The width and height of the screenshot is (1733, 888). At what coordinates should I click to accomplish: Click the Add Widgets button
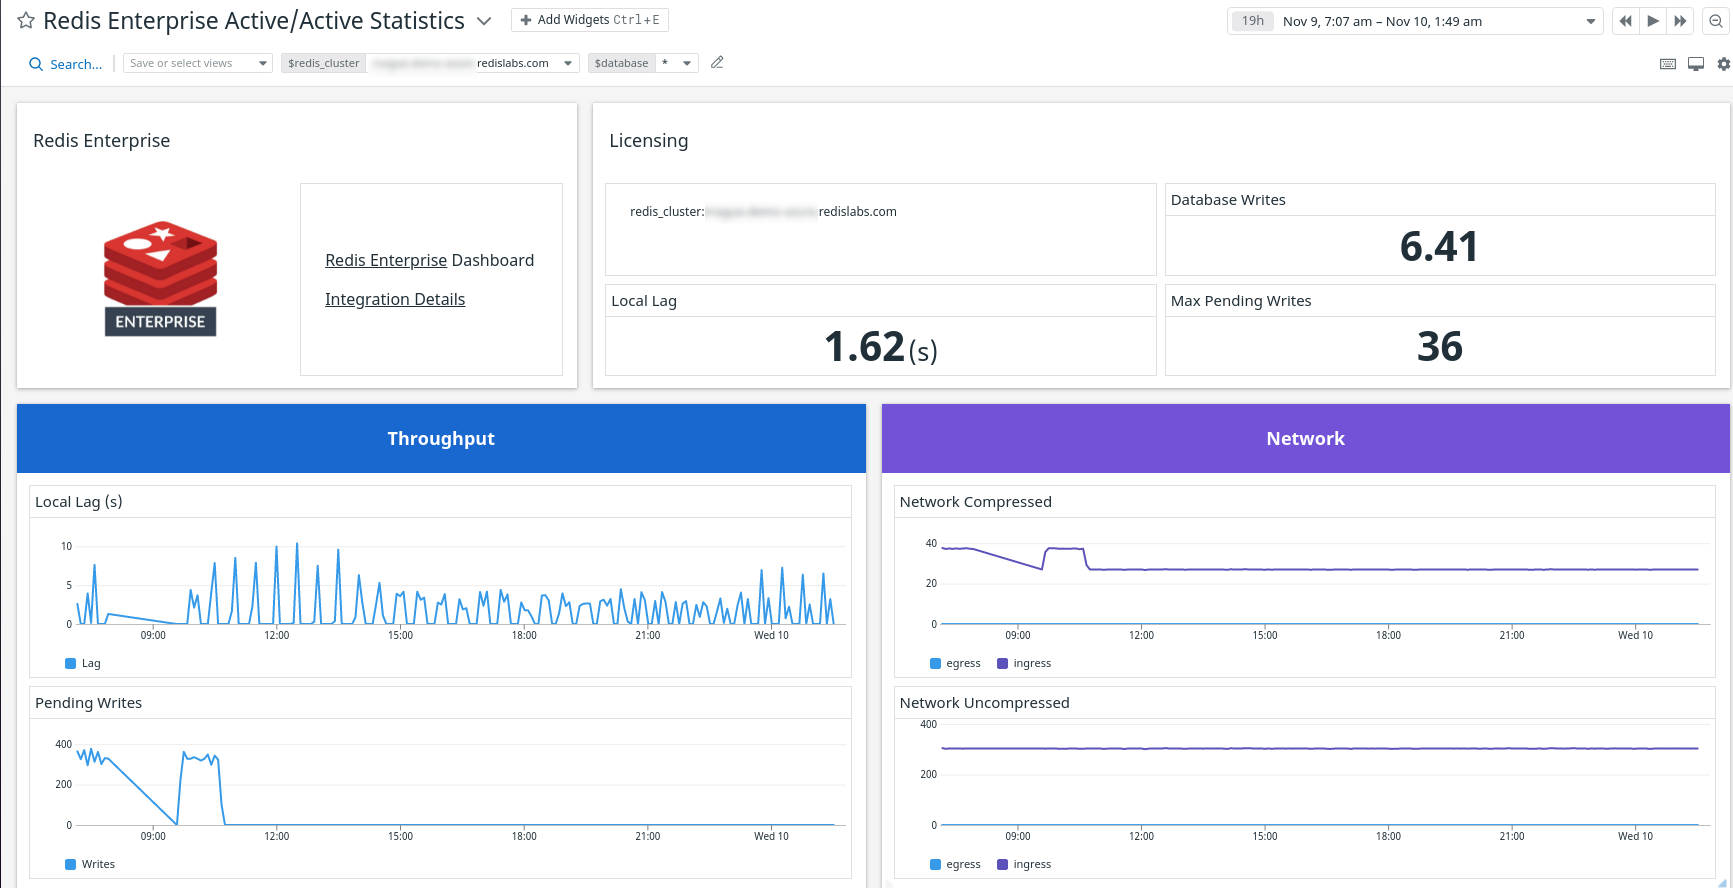click(x=589, y=20)
